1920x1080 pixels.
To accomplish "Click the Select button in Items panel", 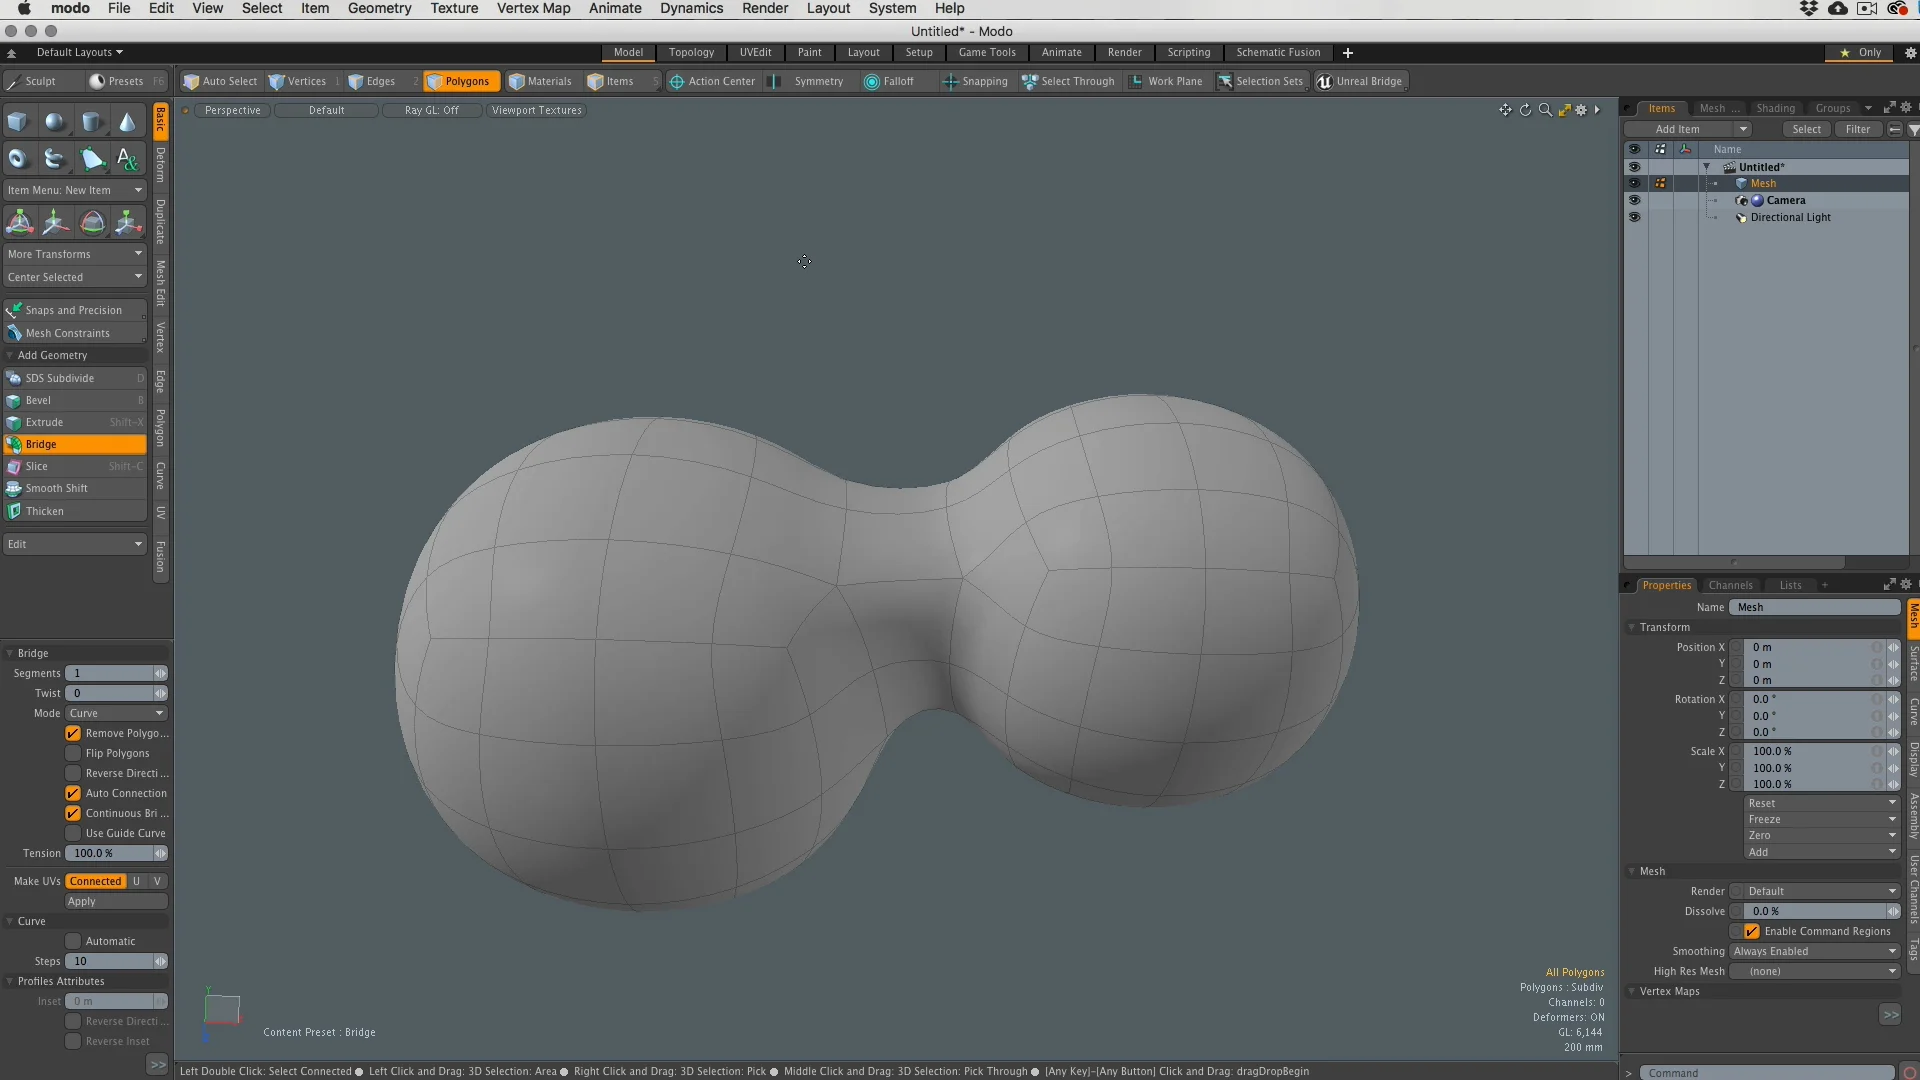I will [1806, 130].
